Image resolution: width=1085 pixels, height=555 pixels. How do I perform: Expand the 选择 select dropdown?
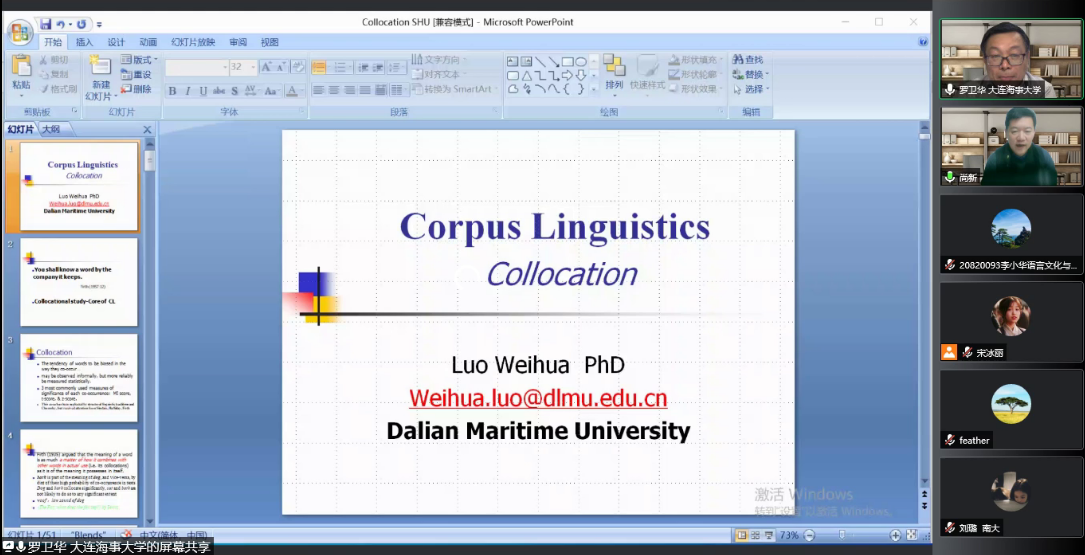[x=752, y=89]
